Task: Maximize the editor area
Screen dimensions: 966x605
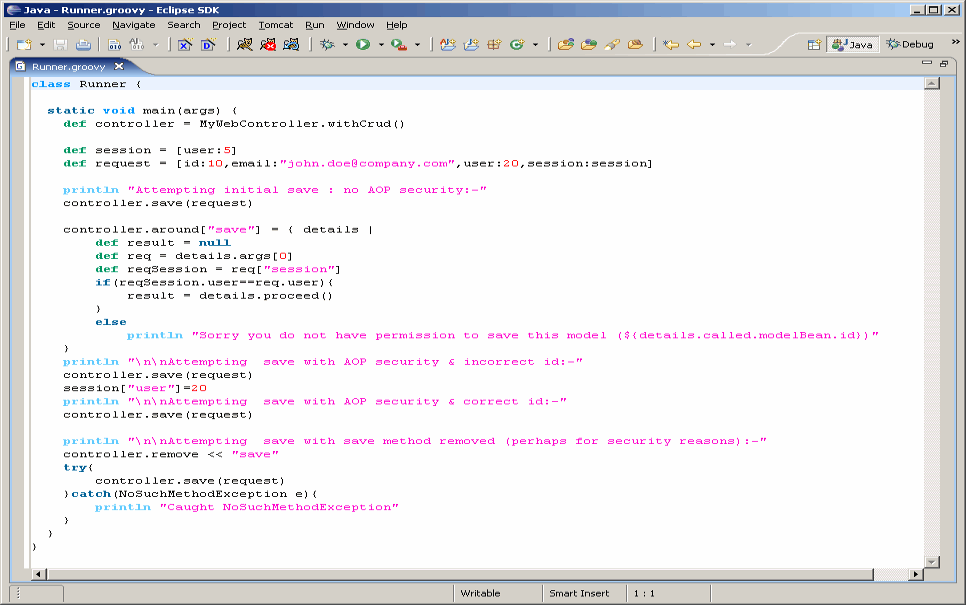Action: click(x=944, y=64)
